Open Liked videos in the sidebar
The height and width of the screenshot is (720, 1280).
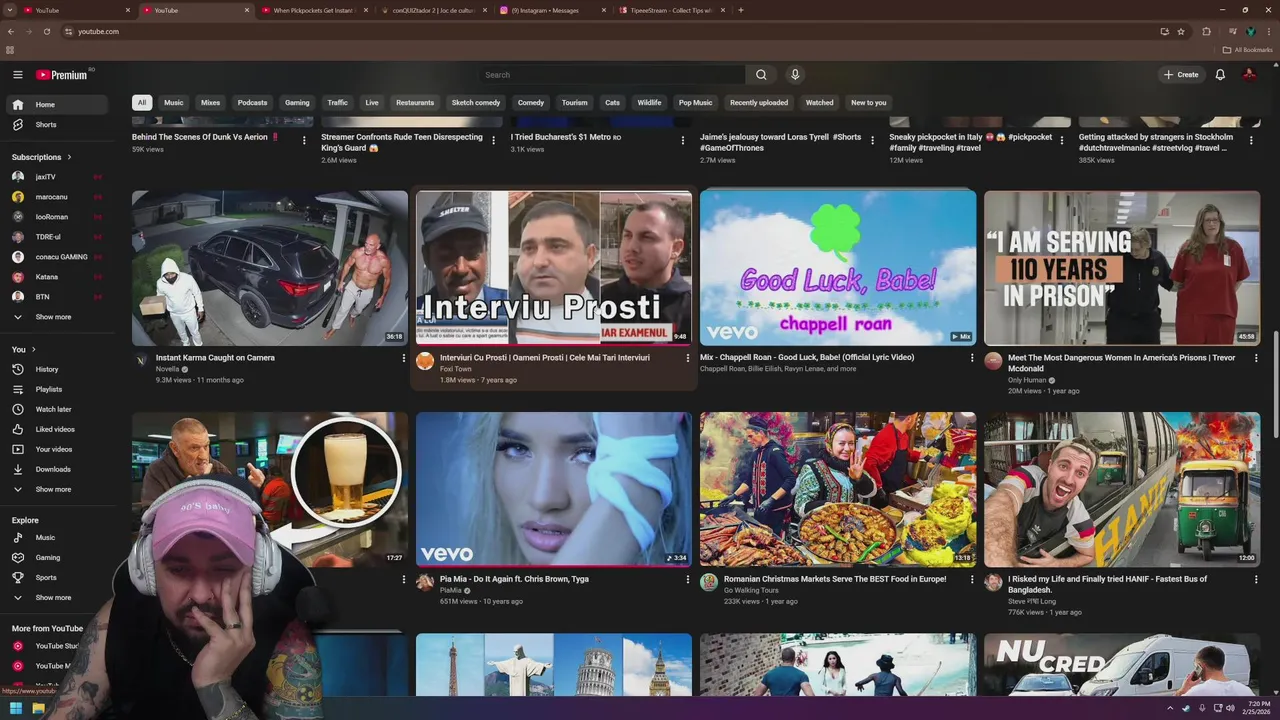click(58, 429)
